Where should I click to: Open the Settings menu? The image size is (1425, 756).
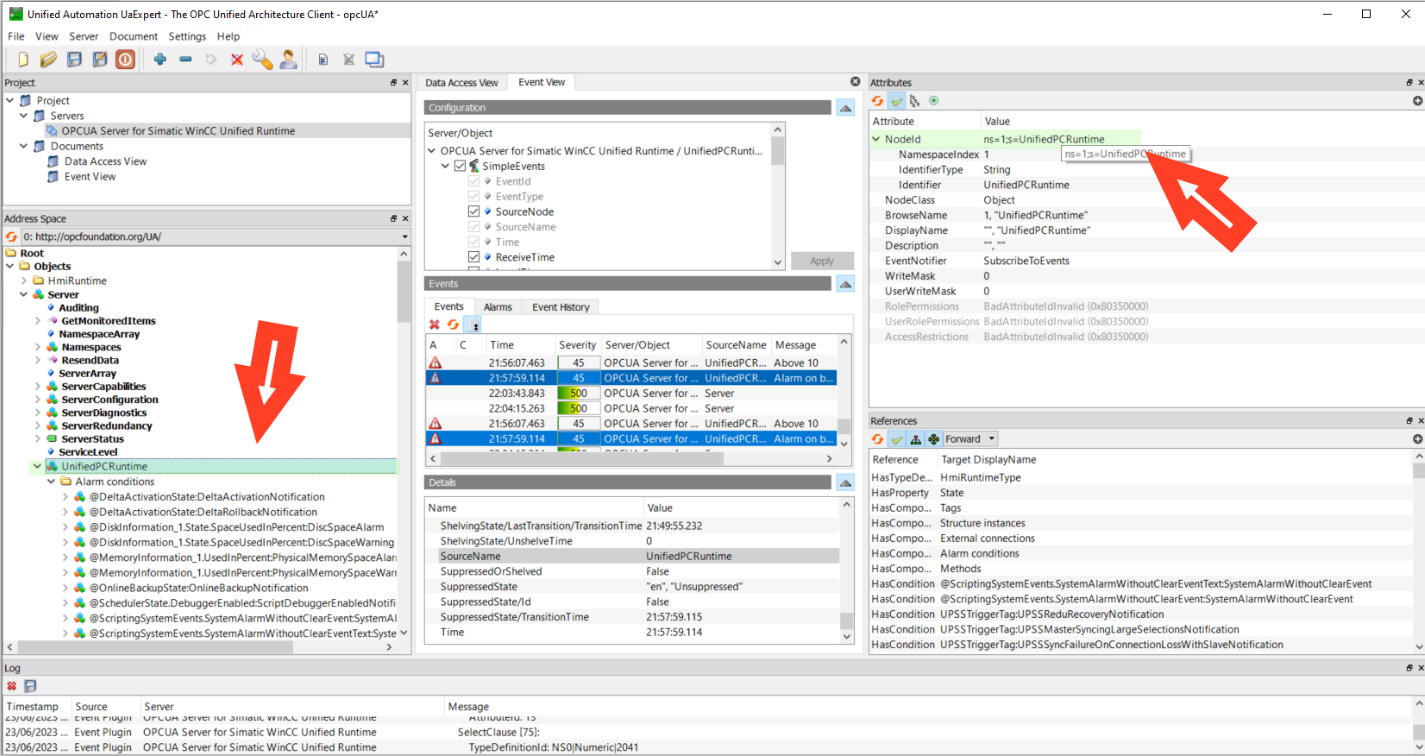[x=187, y=36]
